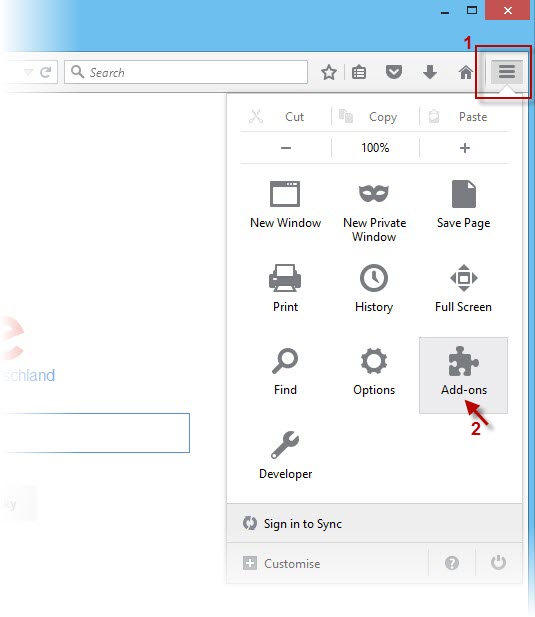The width and height of the screenshot is (535, 617).
Task: Open the Add-ons manager
Action: pyautogui.click(x=463, y=375)
